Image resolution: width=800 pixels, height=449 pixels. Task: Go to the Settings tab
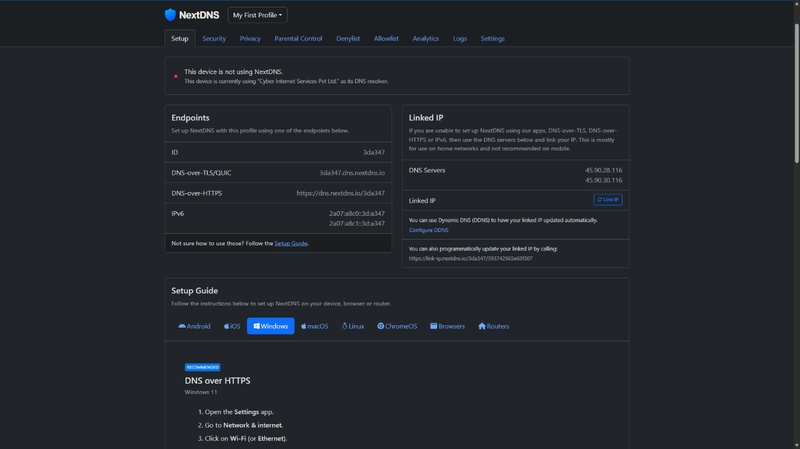coord(492,38)
